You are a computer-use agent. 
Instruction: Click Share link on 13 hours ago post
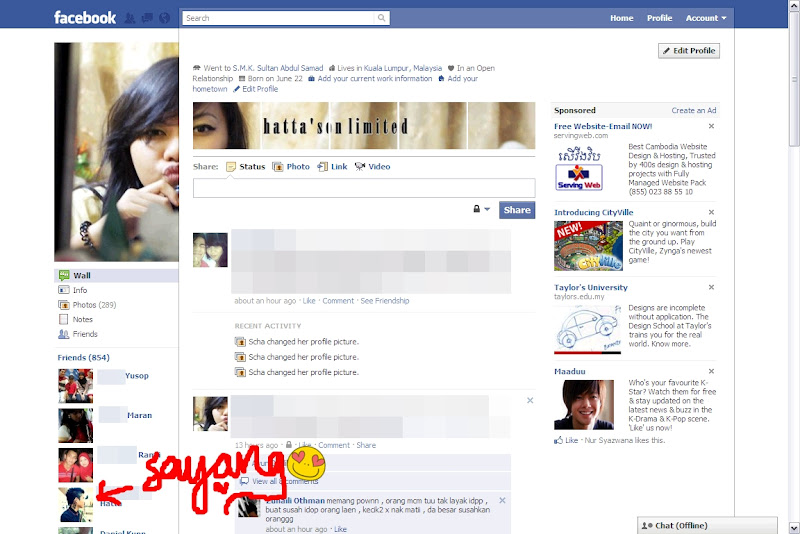(366, 445)
